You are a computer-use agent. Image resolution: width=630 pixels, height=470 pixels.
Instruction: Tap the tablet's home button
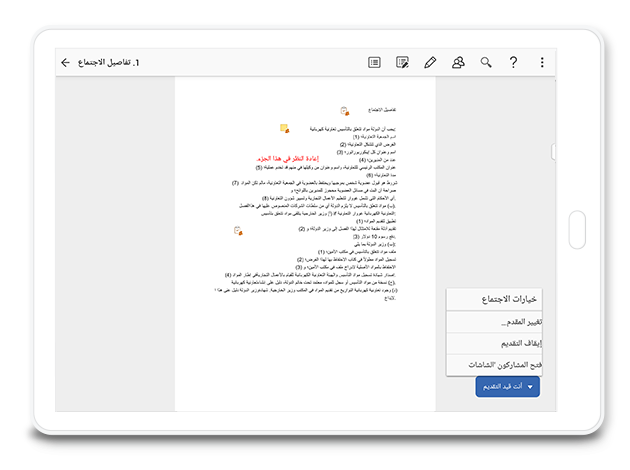coord(577,230)
